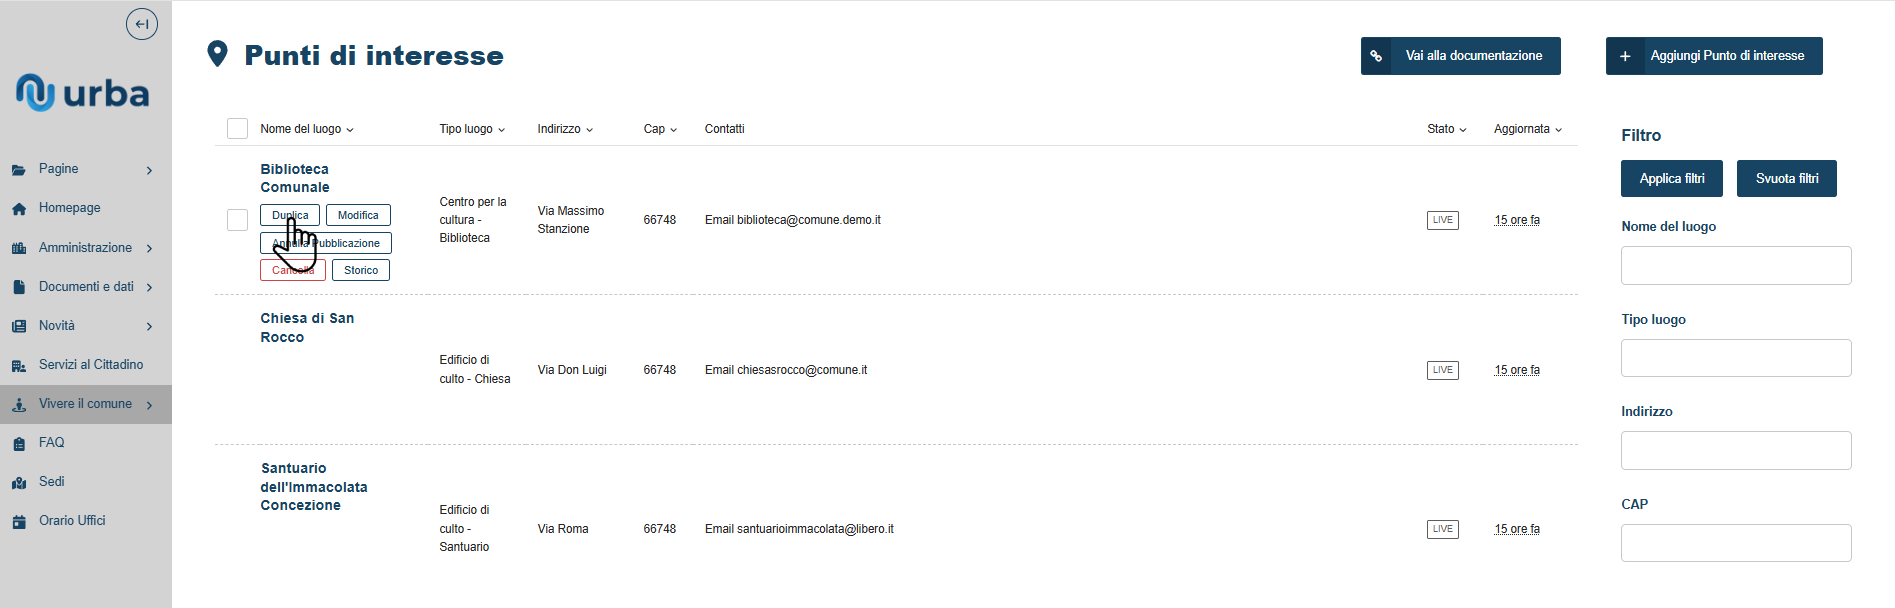Sort by Nome del luogo column

(x=307, y=129)
